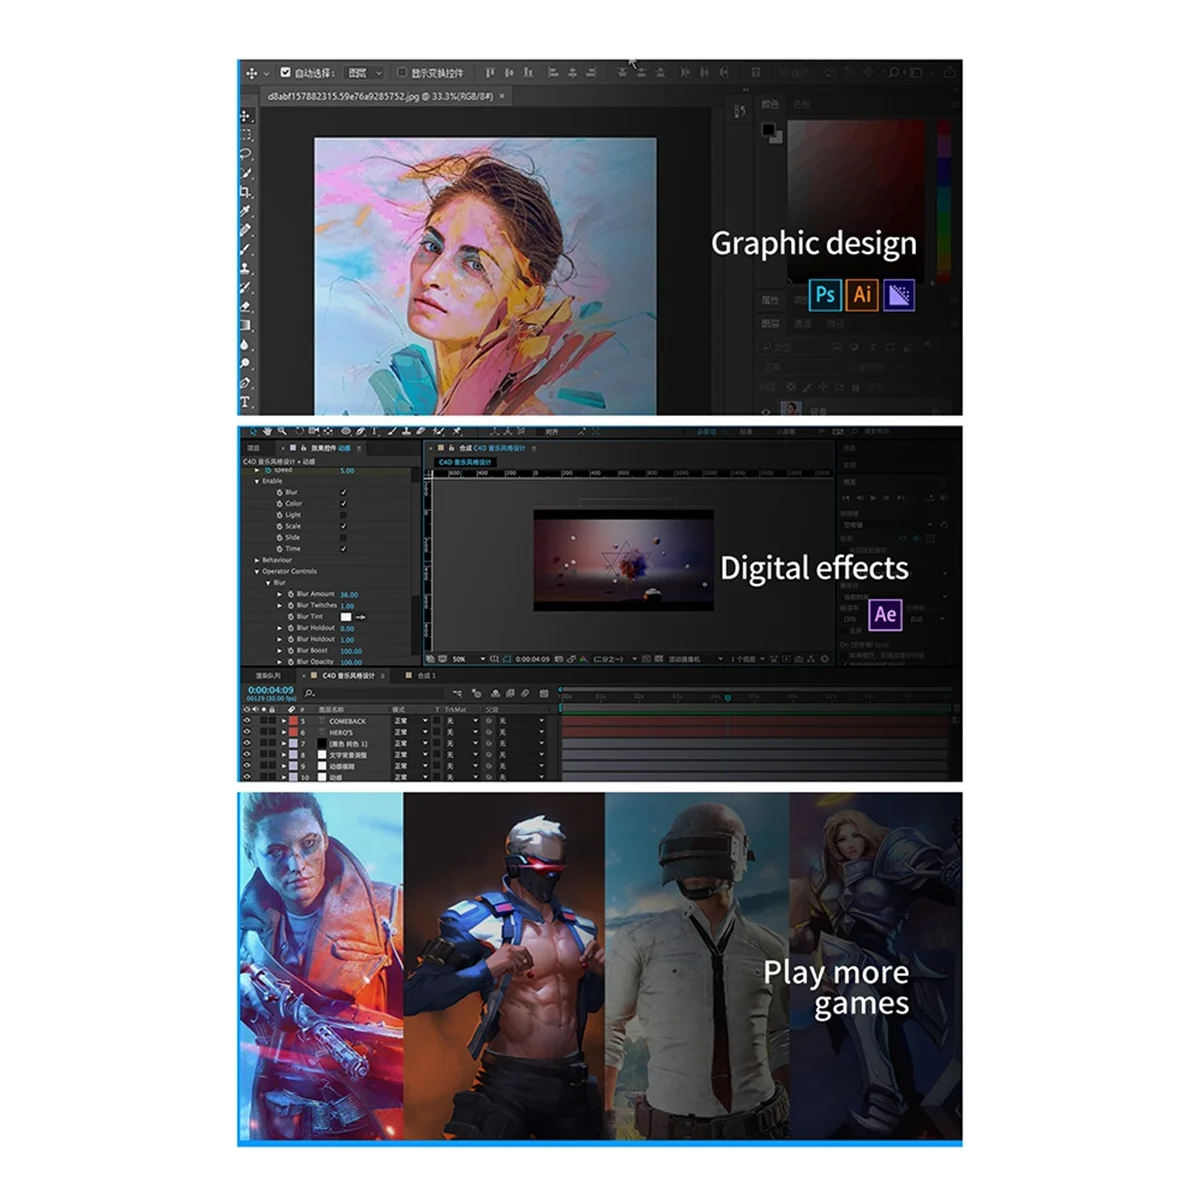This screenshot has width=1200, height=1200.
Task: Select the Crop tool
Action: [245, 192]
